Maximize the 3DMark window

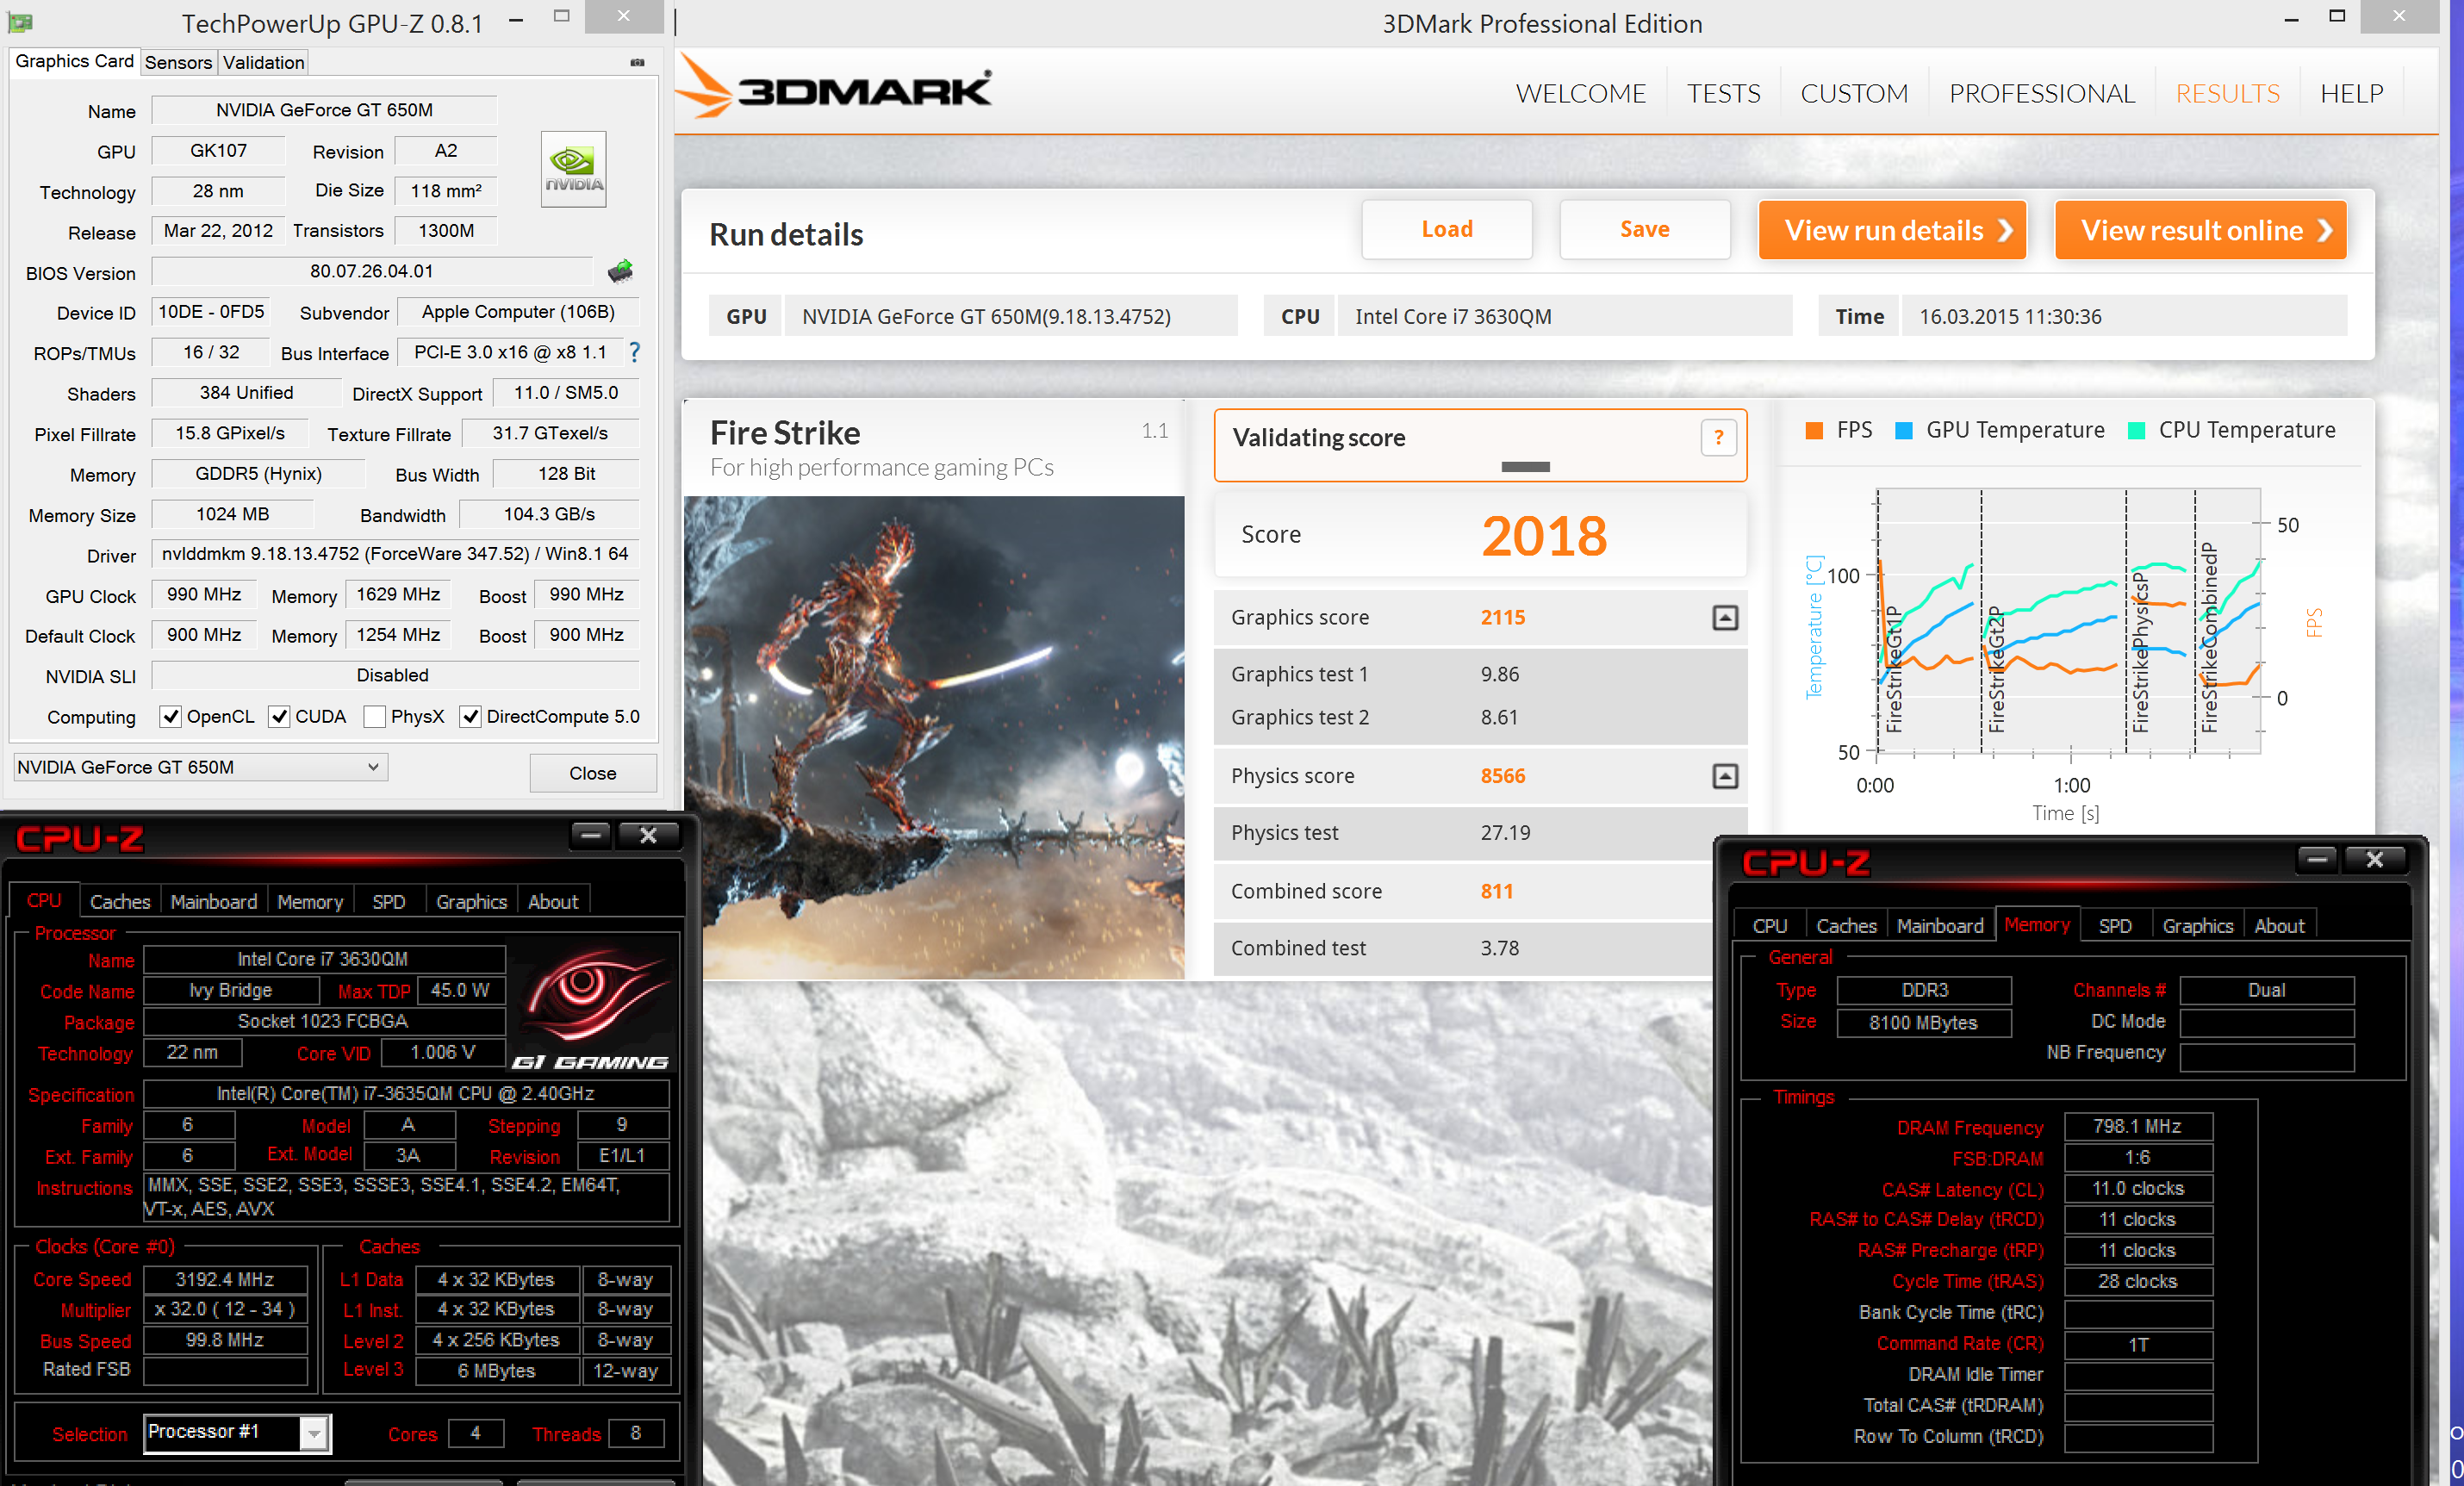(2337, 17)
